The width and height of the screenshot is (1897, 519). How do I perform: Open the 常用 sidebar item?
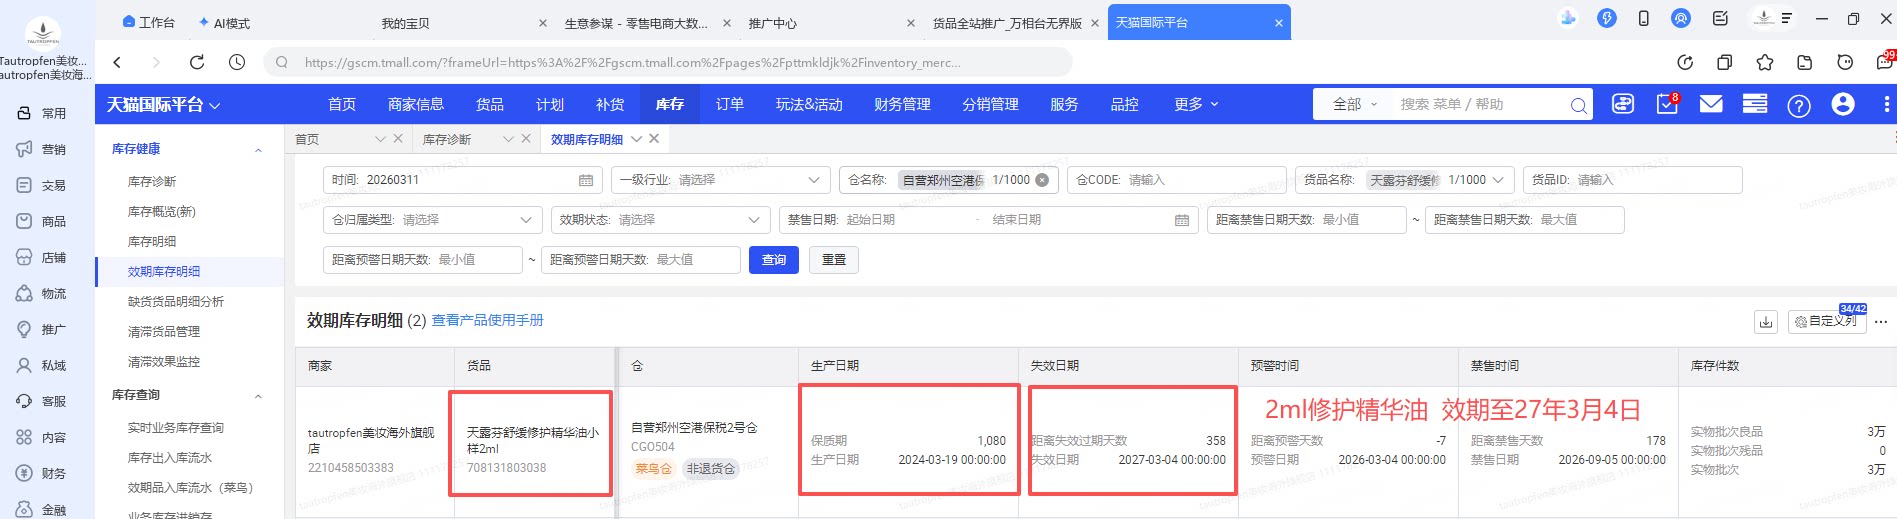pyautogui.click(x=41, y=113)
